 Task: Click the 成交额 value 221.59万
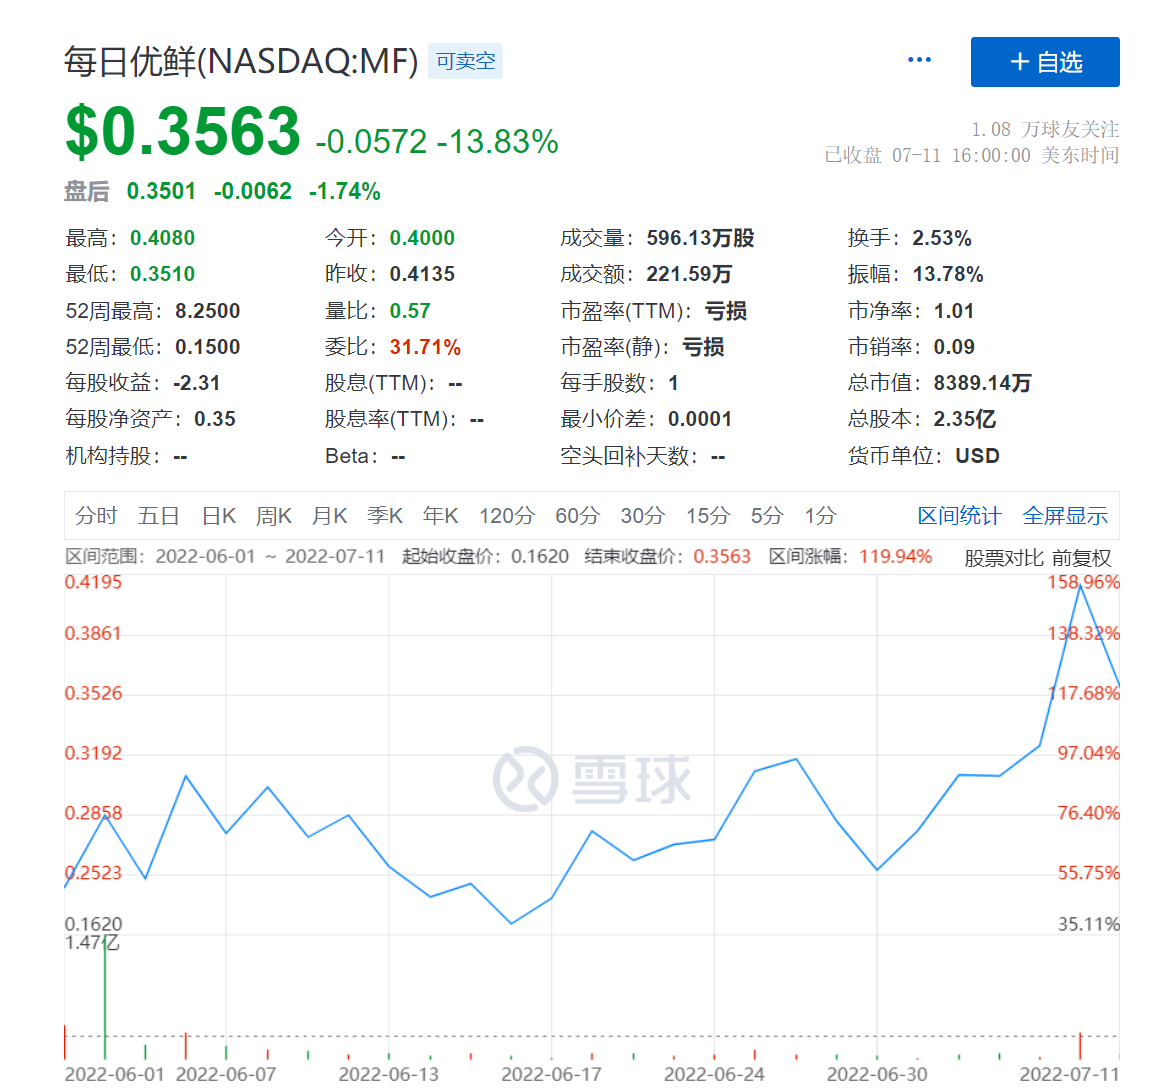tap(689, 274)
